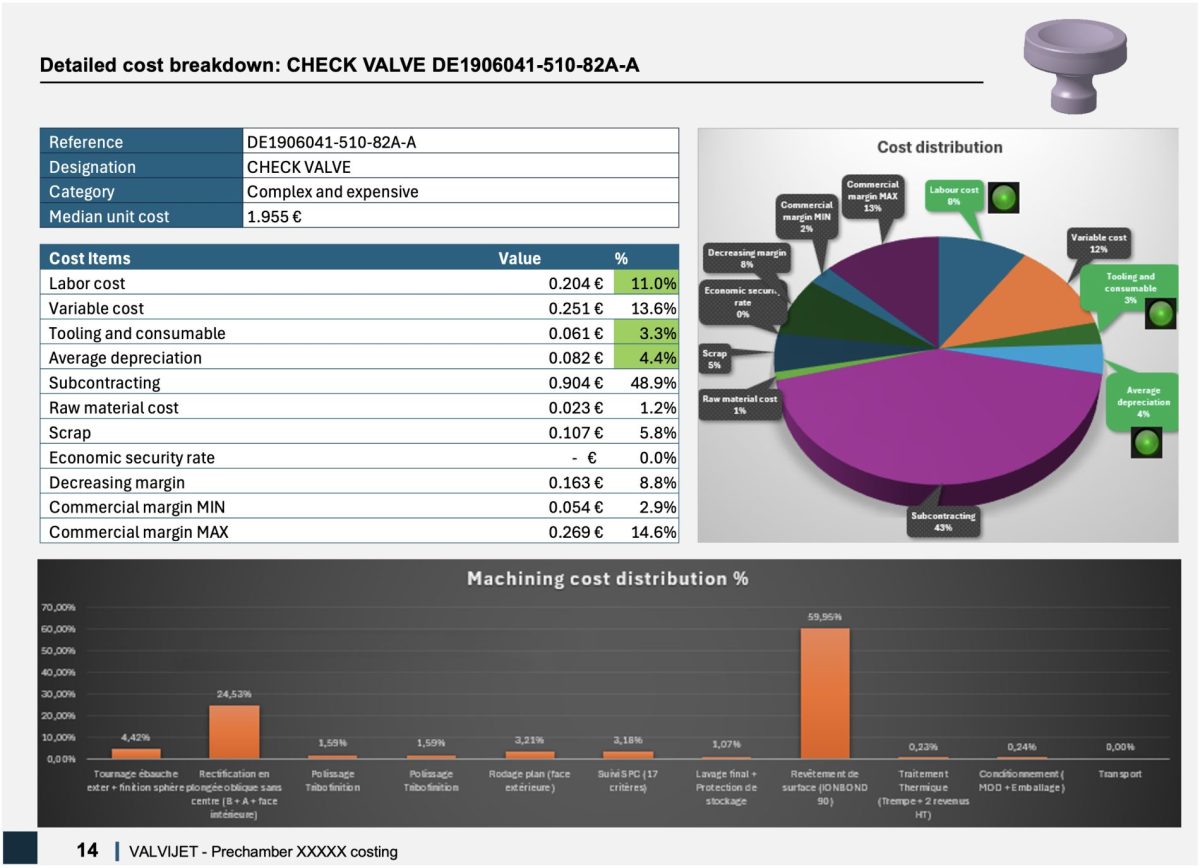Click the green indicator under Tooling and consumable

[x=1160, y=314]
